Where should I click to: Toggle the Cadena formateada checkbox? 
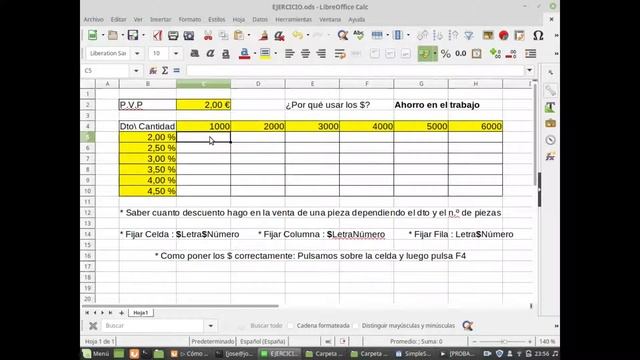[x=291, y=326]
